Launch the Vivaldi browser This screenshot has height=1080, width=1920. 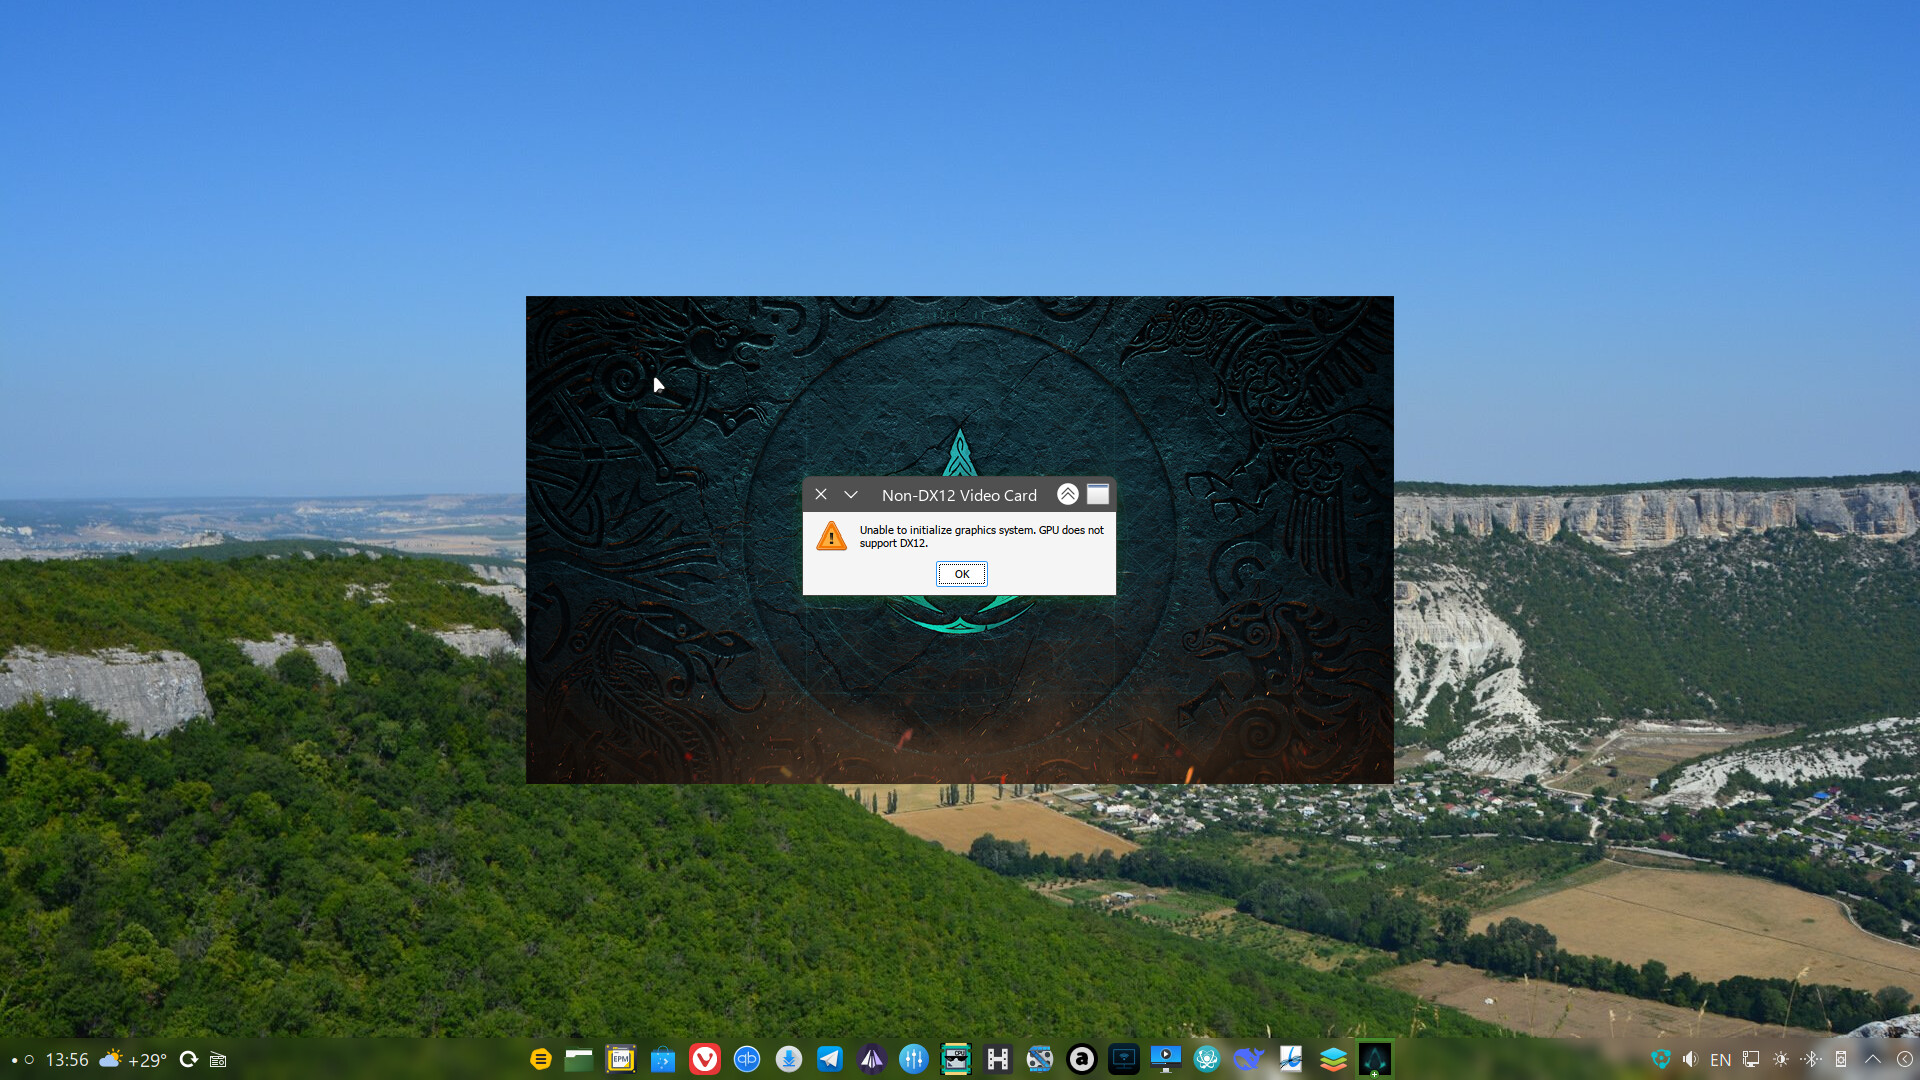coord(705,1059)
